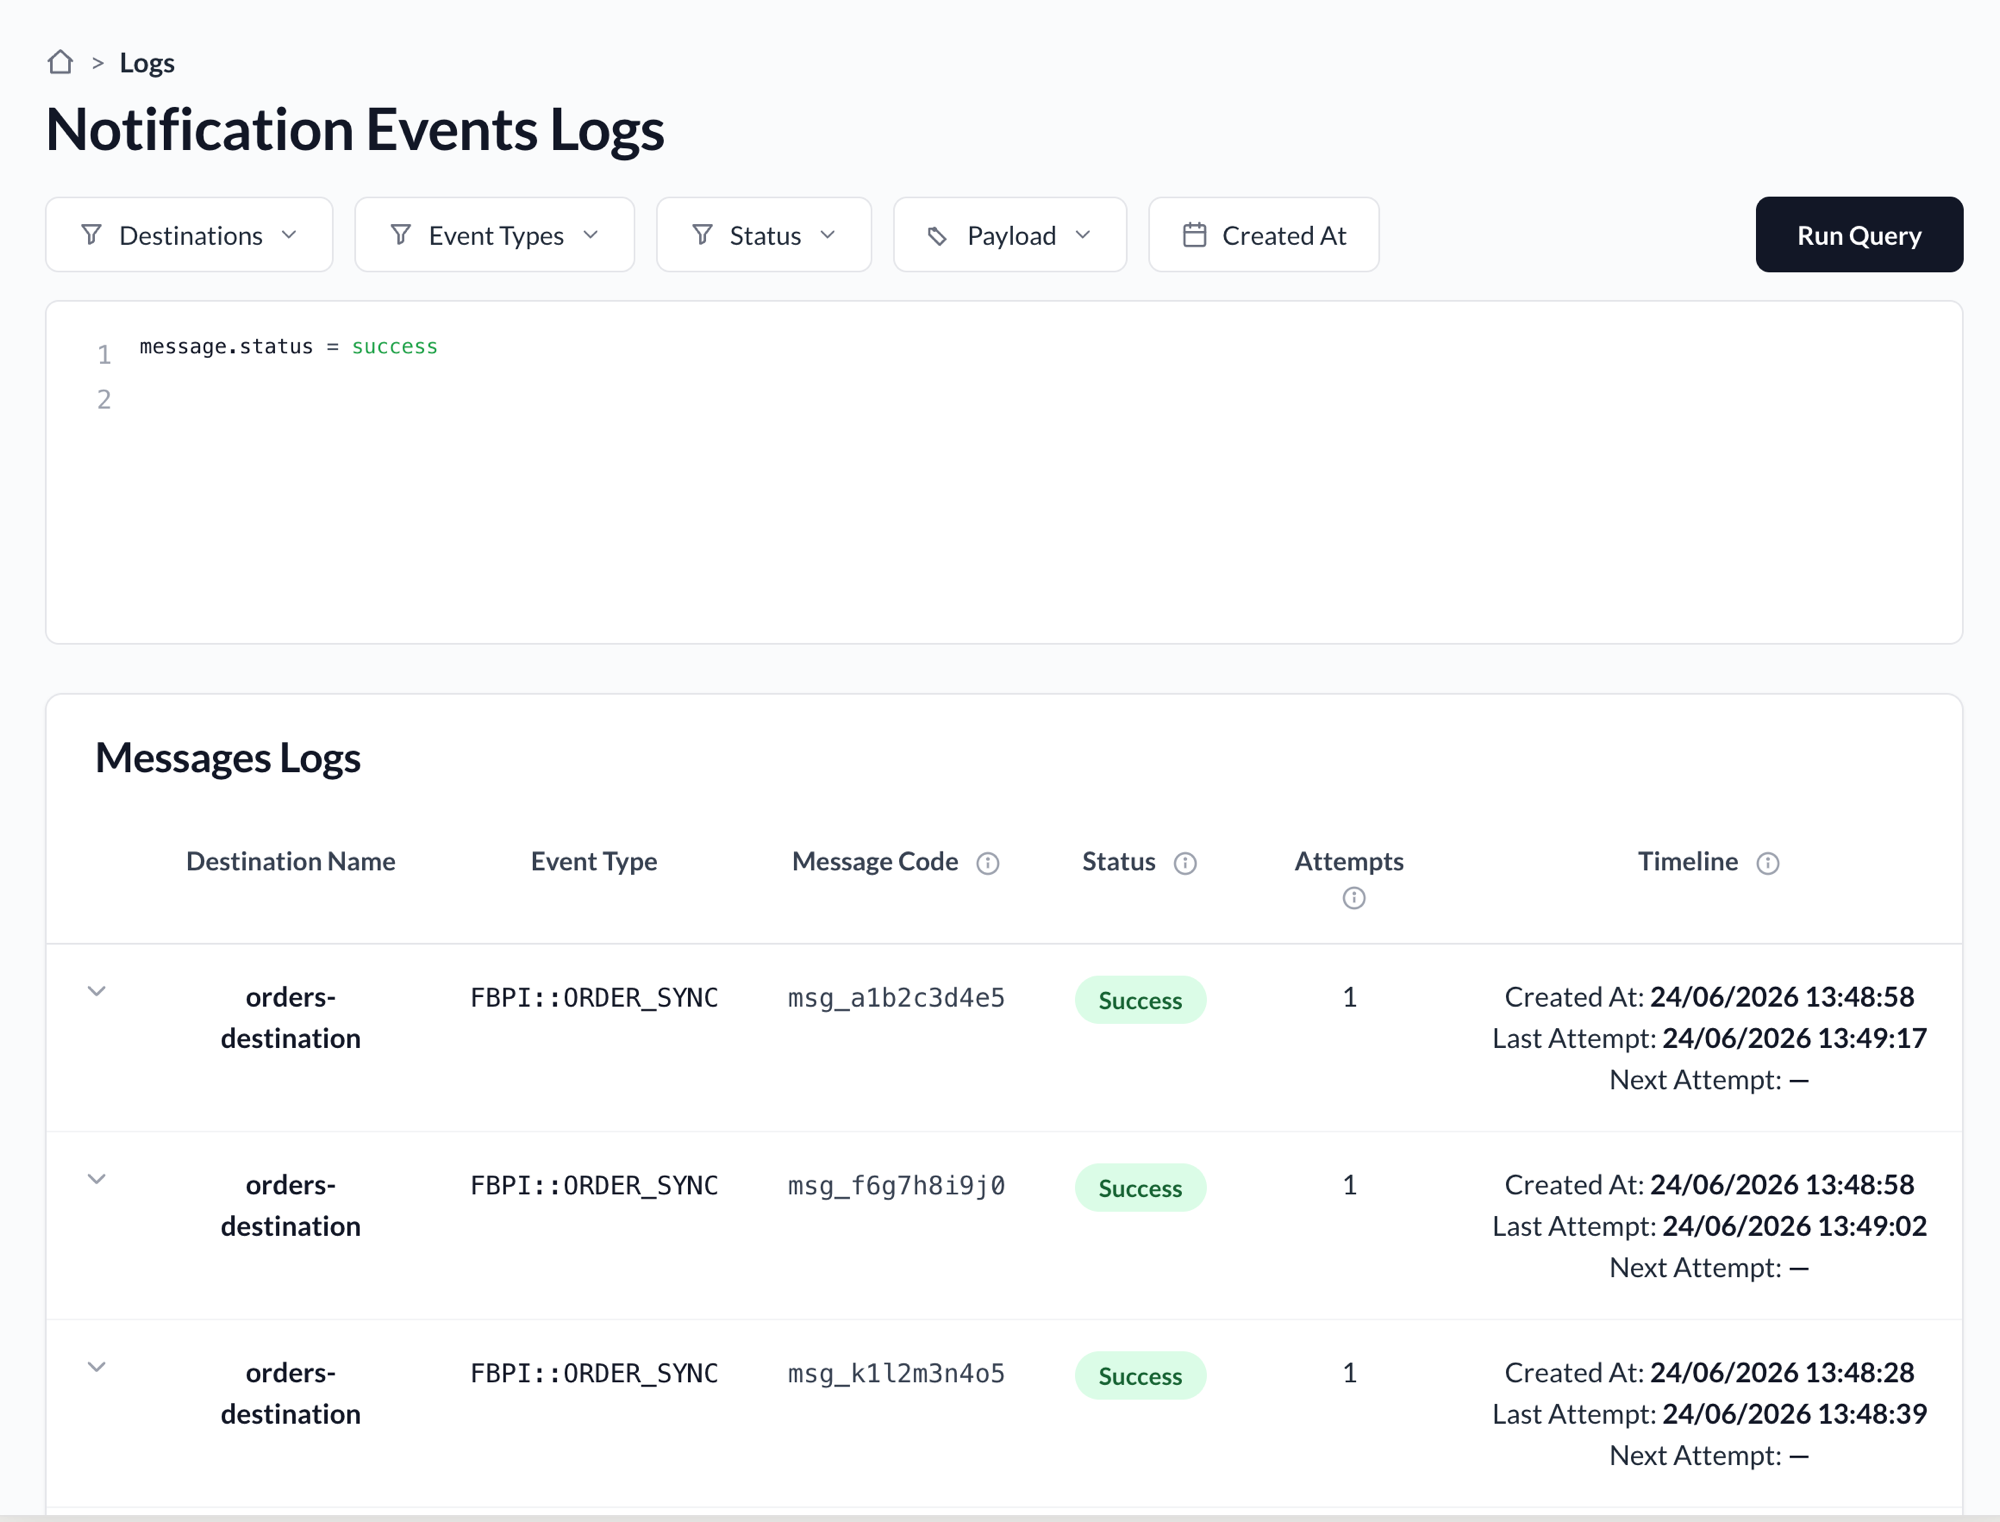
Task: Click the Status column header
Action: point(1119,861)
